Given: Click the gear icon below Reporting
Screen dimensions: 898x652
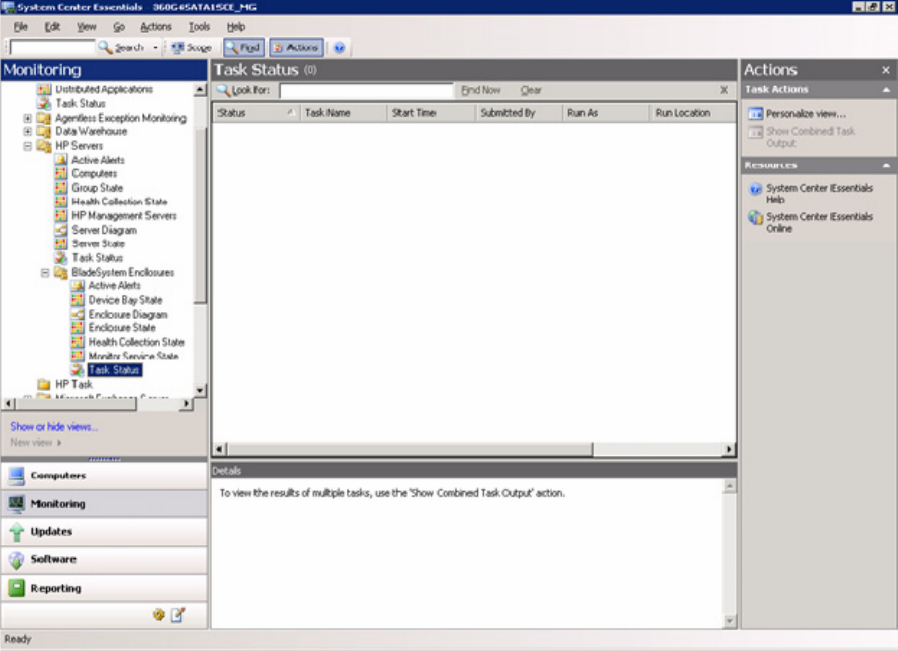Looking at the screenshot, I should tap(158, 615).
